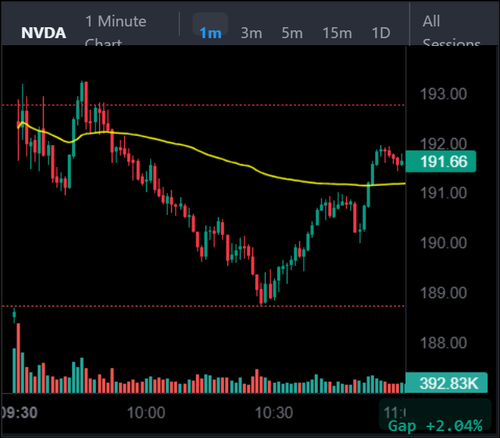Switch to the 3m timeframe
This screenshot has width=500, height=438.
pyautogui.click(x=251, y=33)
